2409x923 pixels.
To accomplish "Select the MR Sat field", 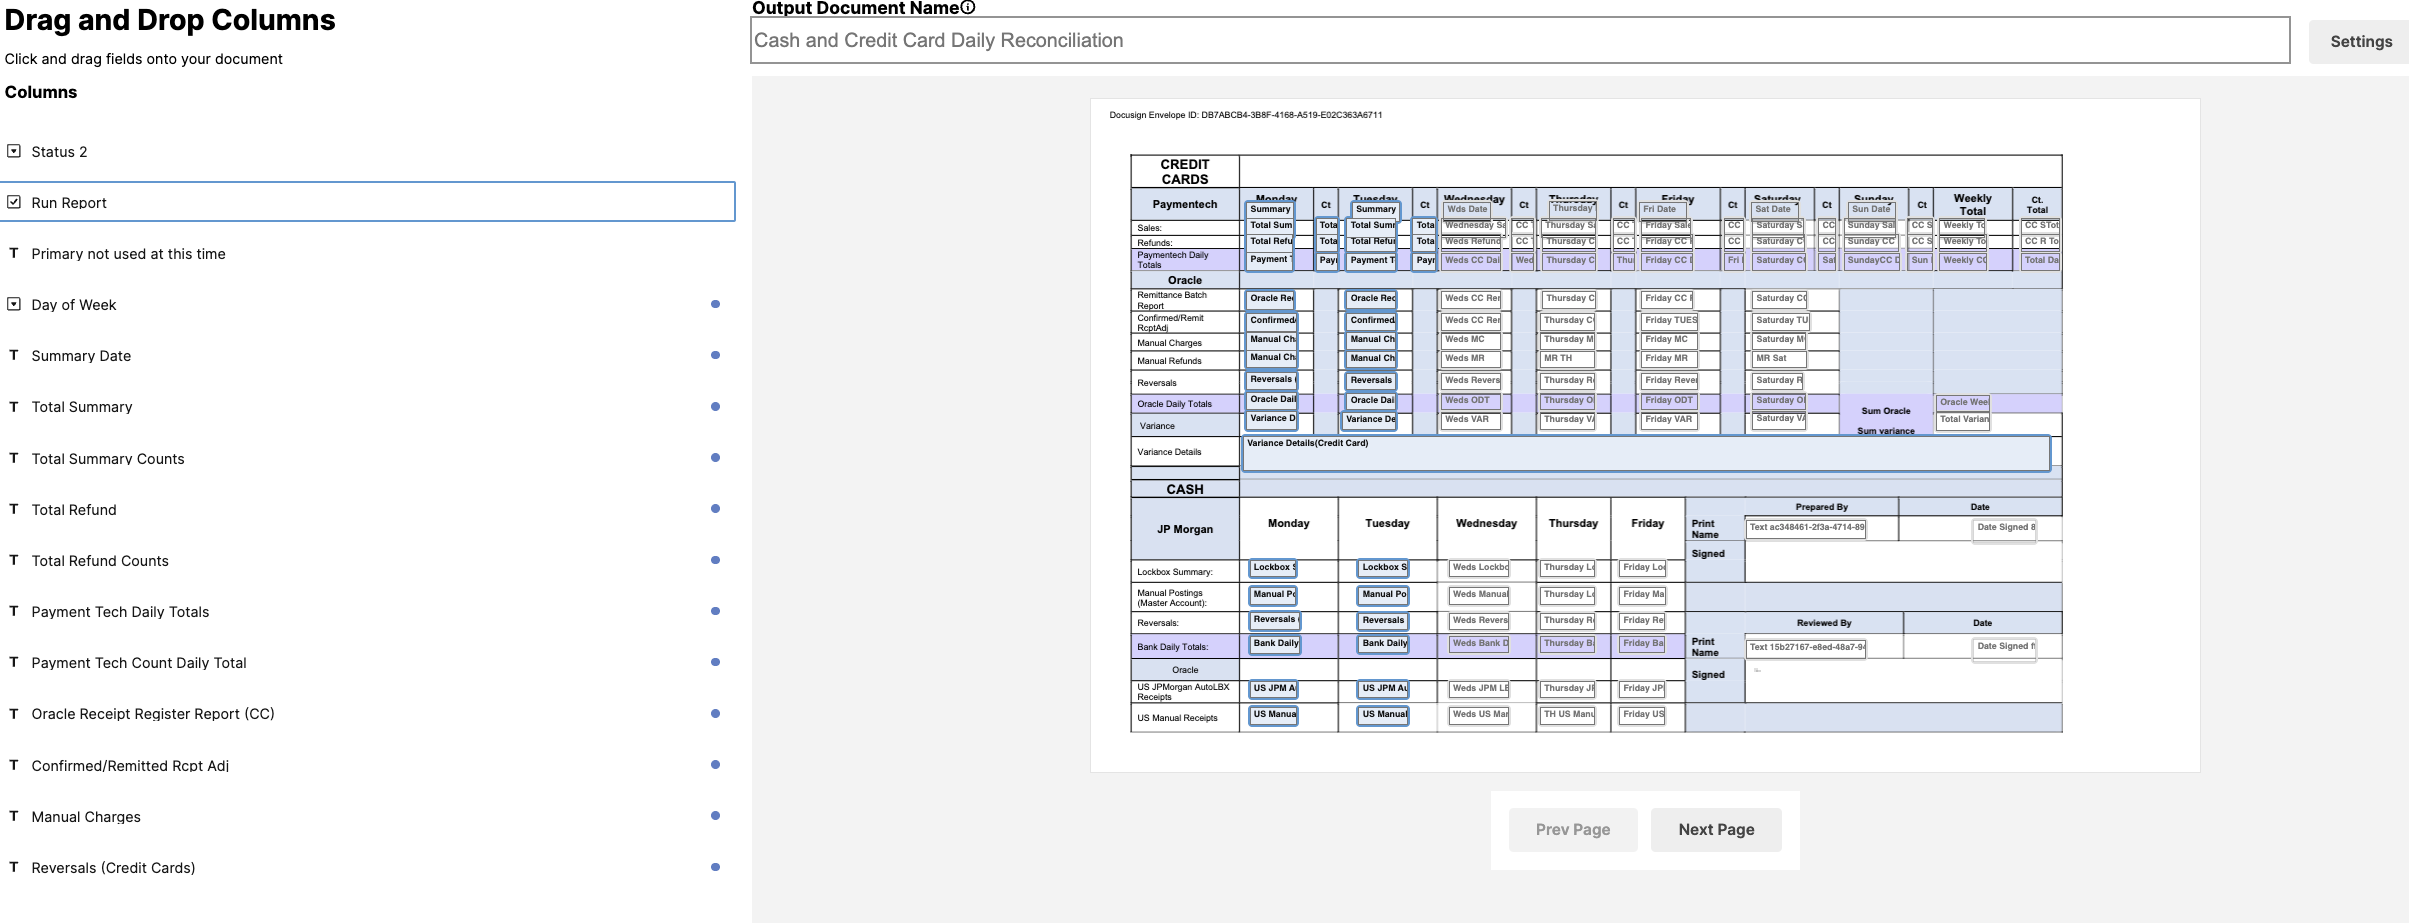I will 1779,359.
